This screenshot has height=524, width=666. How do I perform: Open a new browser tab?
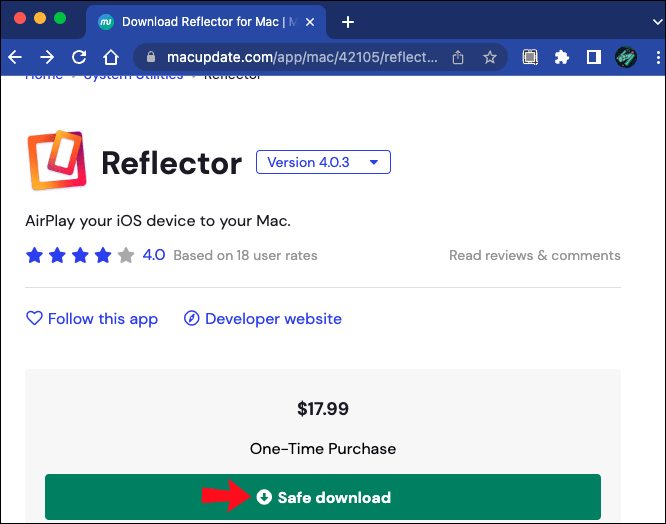(347, 22)
